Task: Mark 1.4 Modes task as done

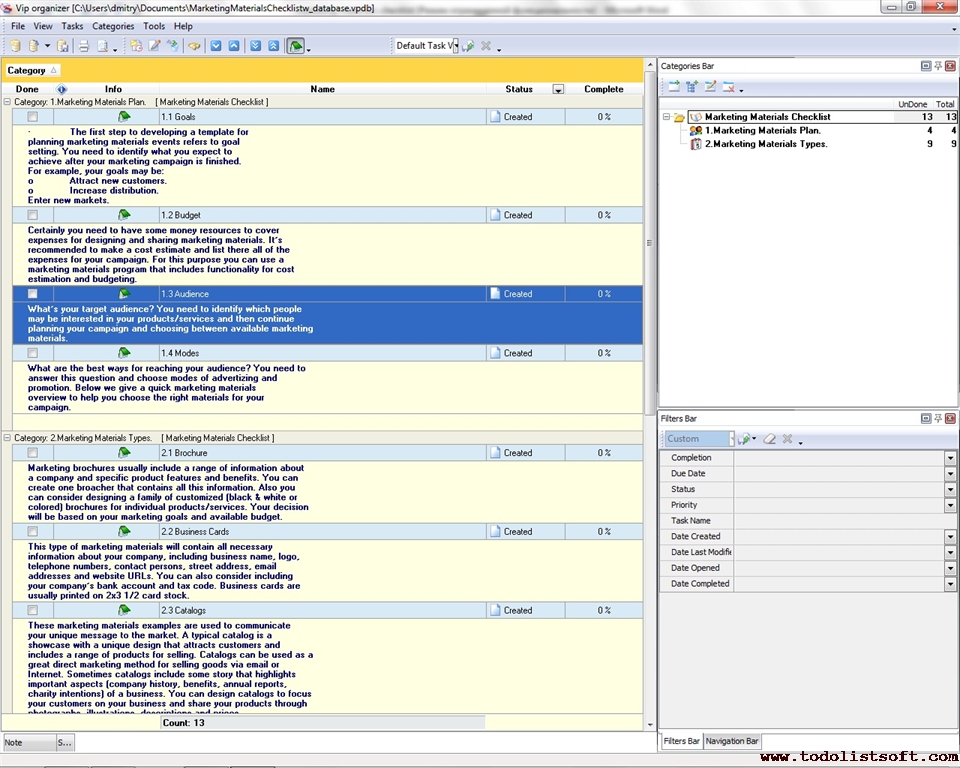Action: click(x=33, y=353)
